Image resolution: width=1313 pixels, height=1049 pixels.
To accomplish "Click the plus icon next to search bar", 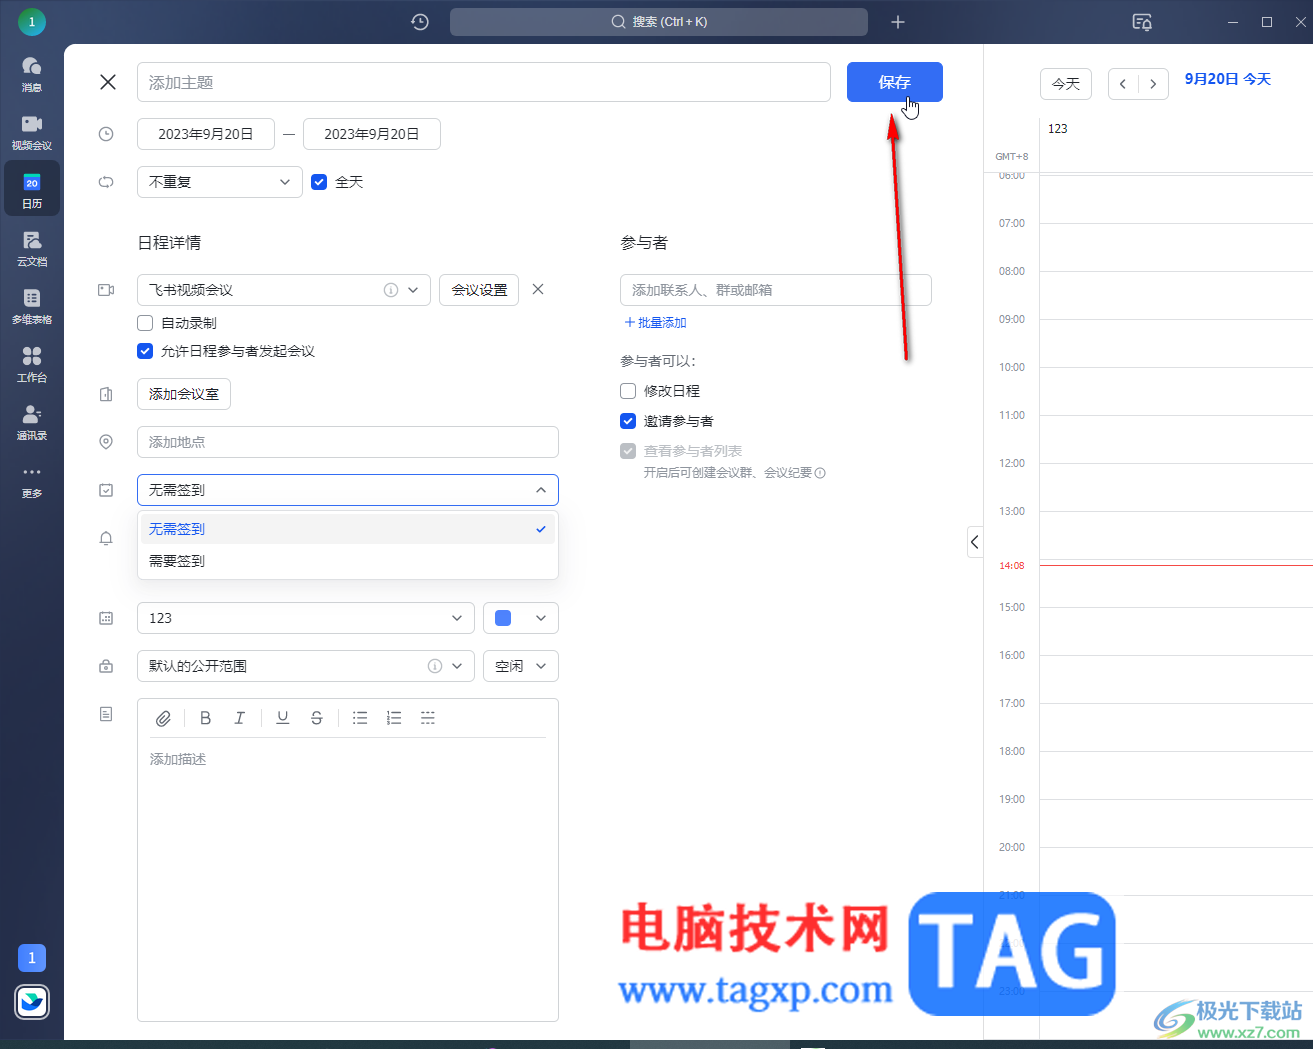I will 898,22.
